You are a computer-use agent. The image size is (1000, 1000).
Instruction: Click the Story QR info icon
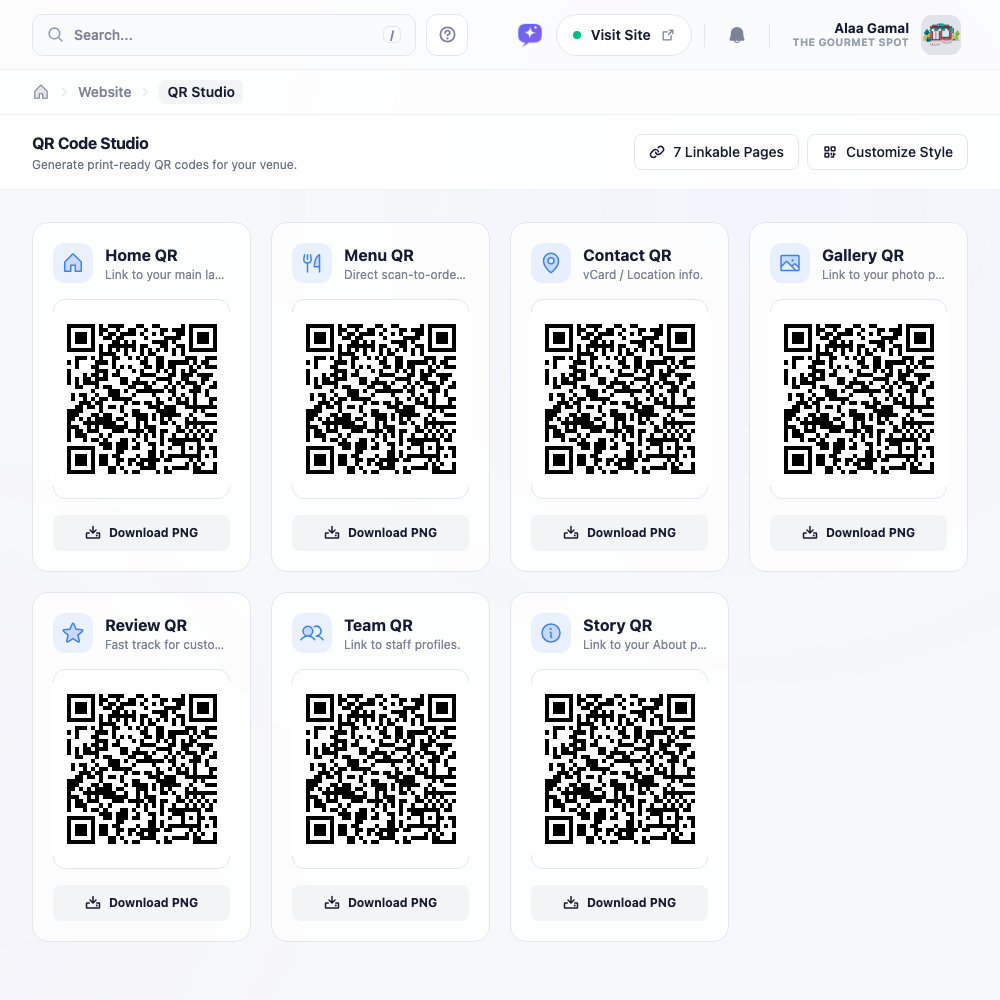(551, 633)
